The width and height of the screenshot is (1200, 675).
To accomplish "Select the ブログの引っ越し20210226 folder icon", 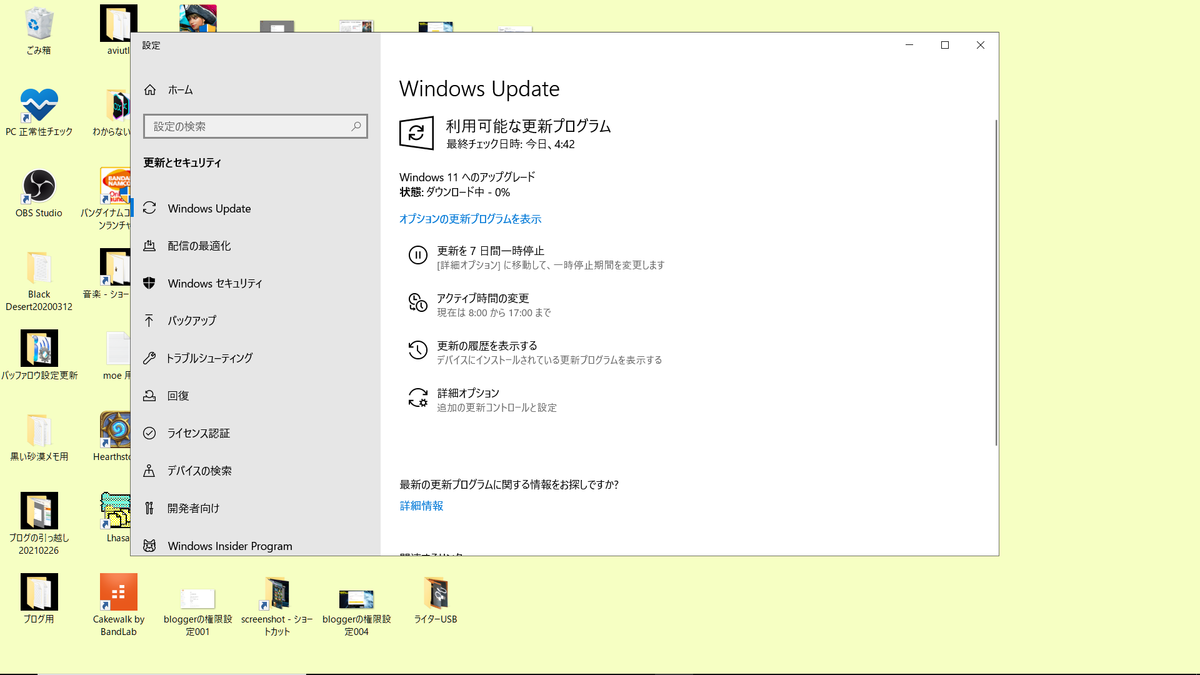I will tap(39, 511).
